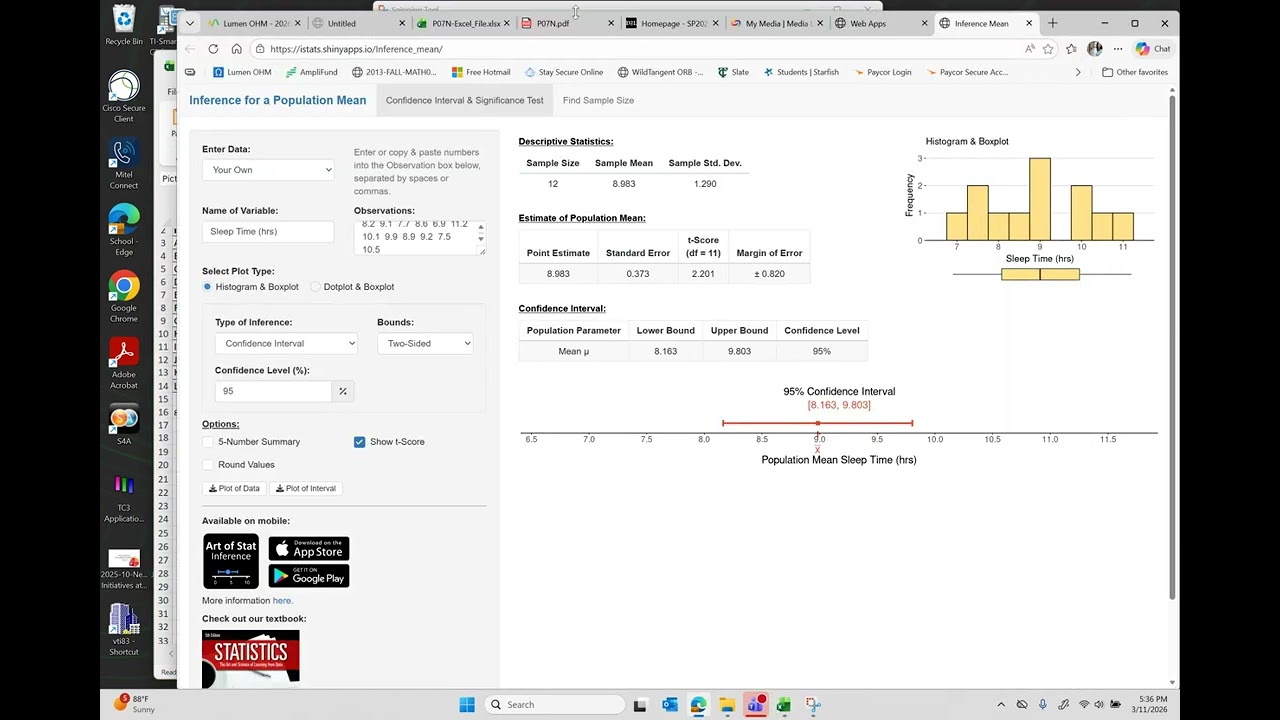Open the tab actions menu chevron
The image size is (1280, 720).
(x=190, y=23)
